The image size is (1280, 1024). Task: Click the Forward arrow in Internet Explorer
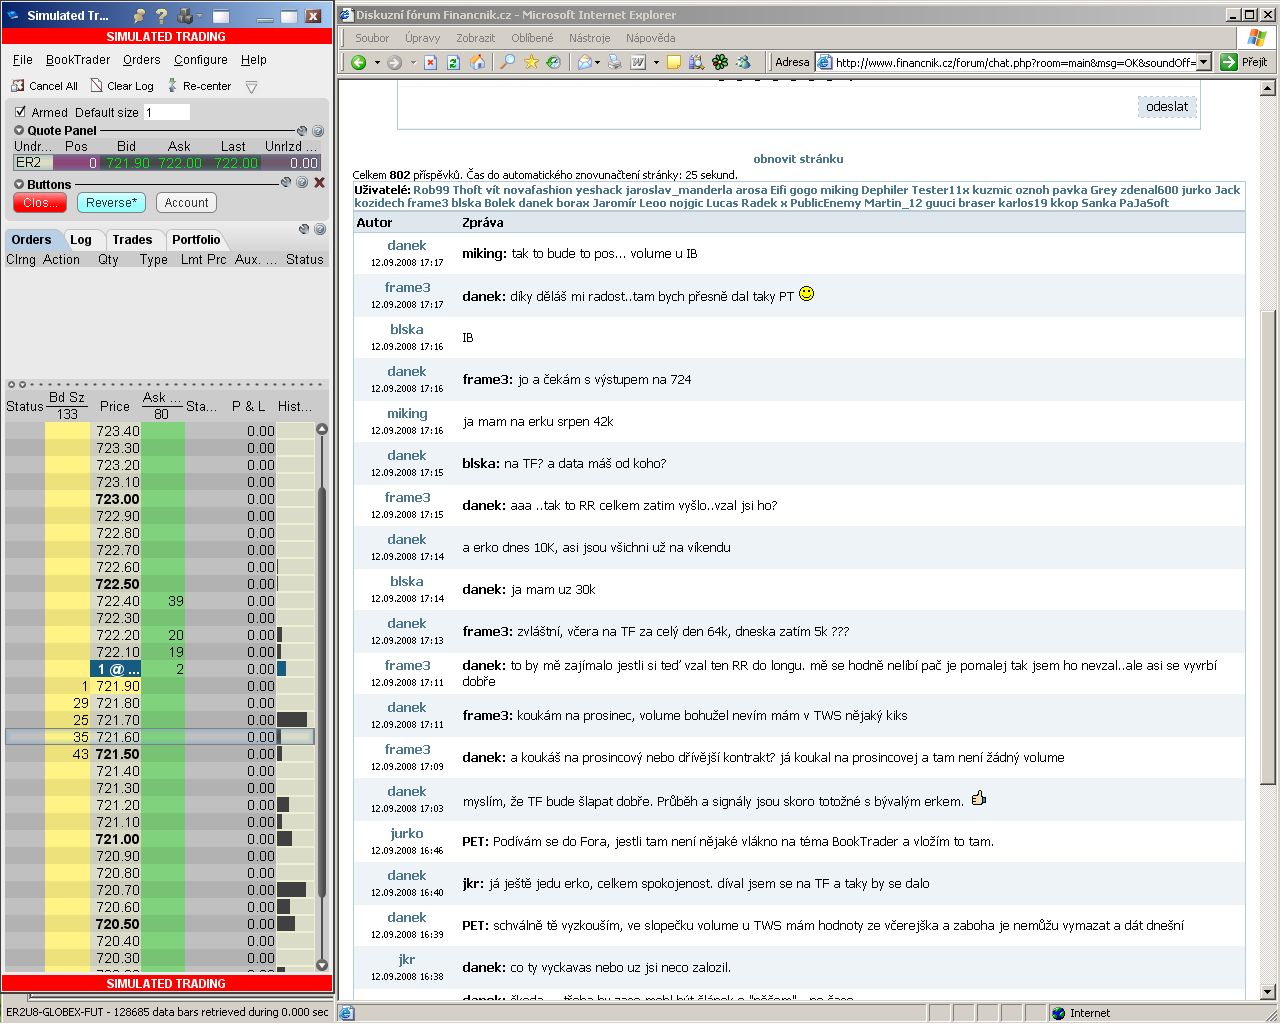(x=394, y=62)
